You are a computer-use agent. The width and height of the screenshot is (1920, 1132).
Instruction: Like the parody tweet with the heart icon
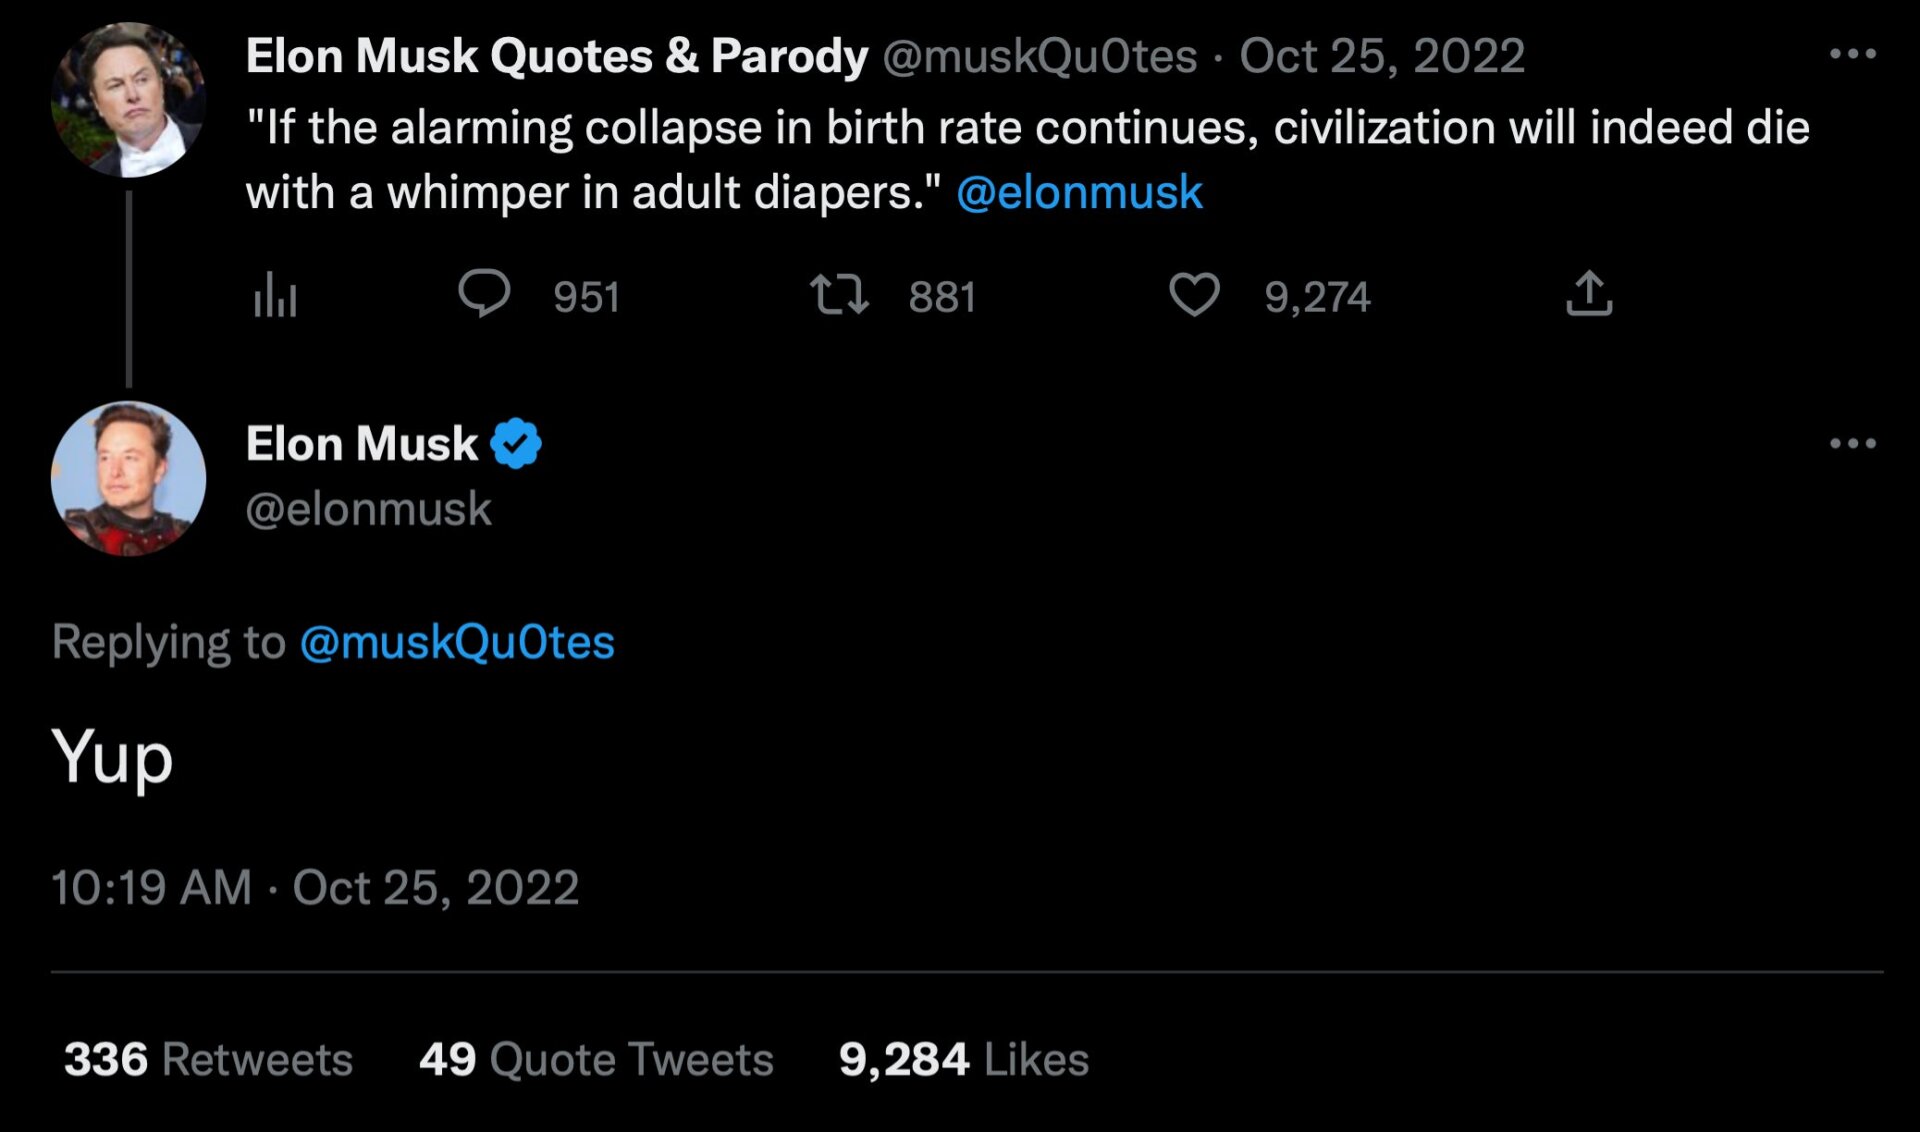(x=1194, y=296)
